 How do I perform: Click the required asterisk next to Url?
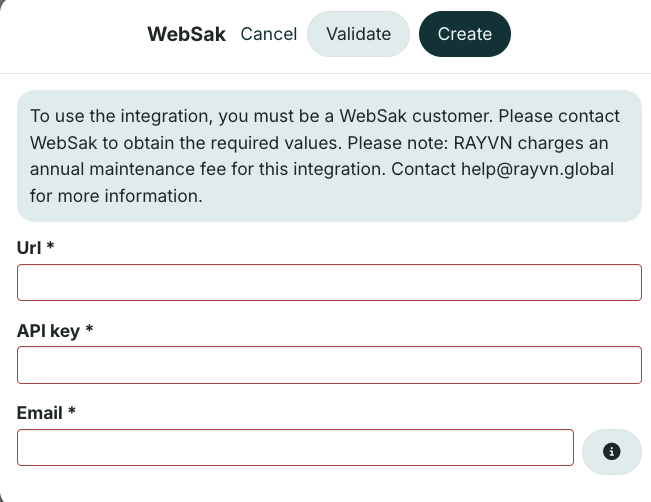coord(49,248)
